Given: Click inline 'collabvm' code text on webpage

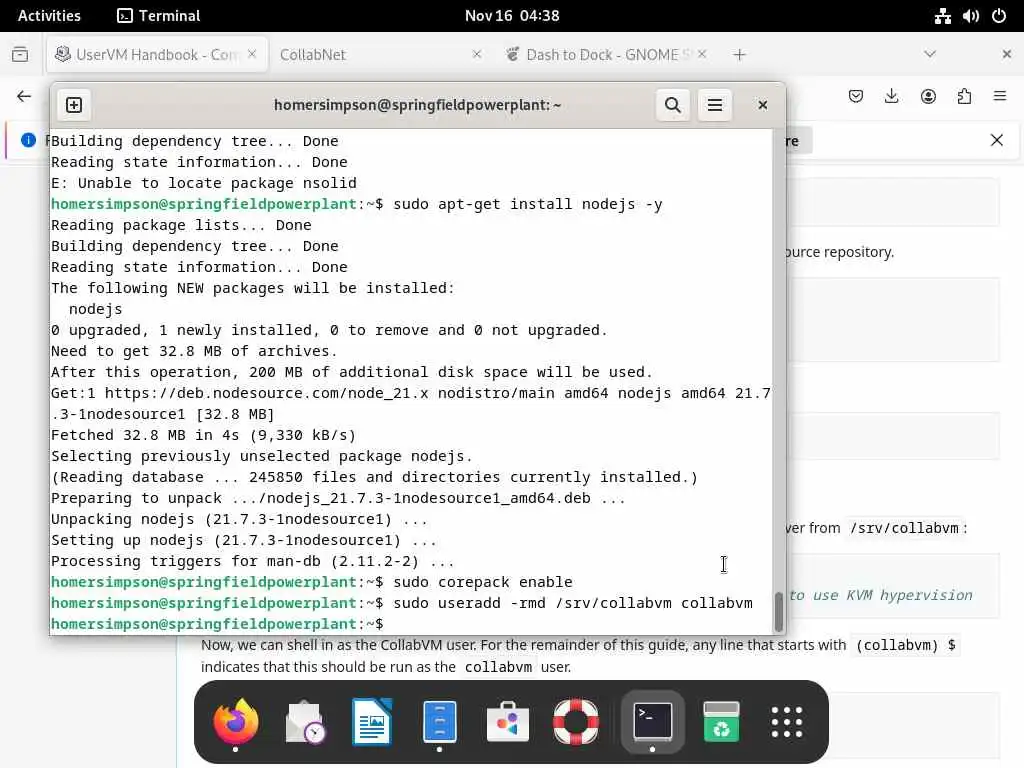Looking at the screenshot, I should [498, 667].
